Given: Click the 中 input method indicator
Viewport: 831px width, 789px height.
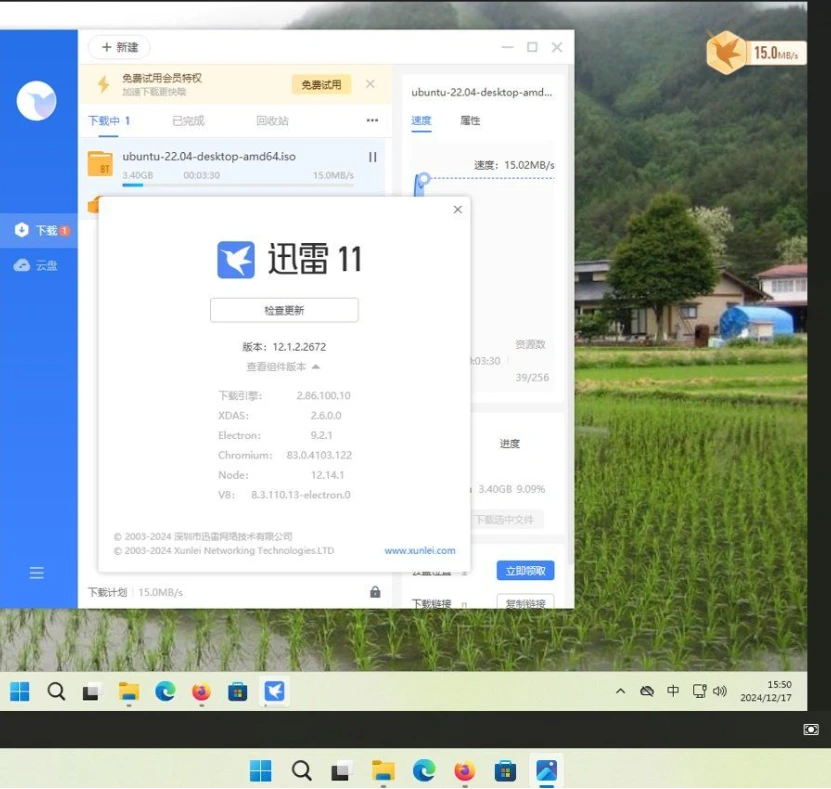Looking at the screenshot, I should click(673, 690).
